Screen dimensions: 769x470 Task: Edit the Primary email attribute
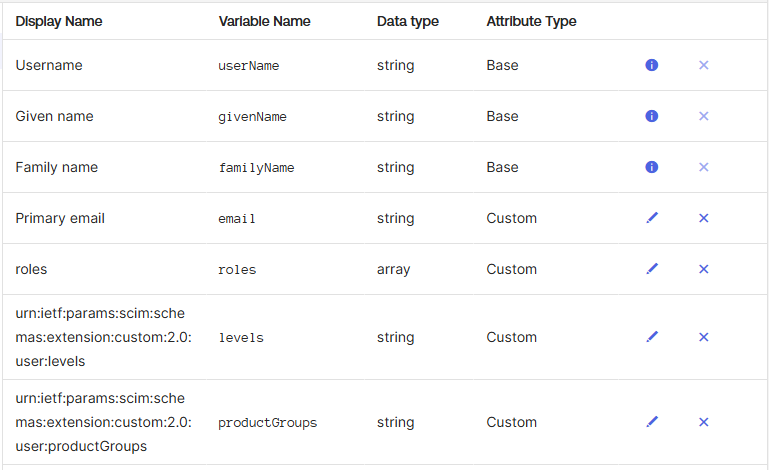point(652,218)
